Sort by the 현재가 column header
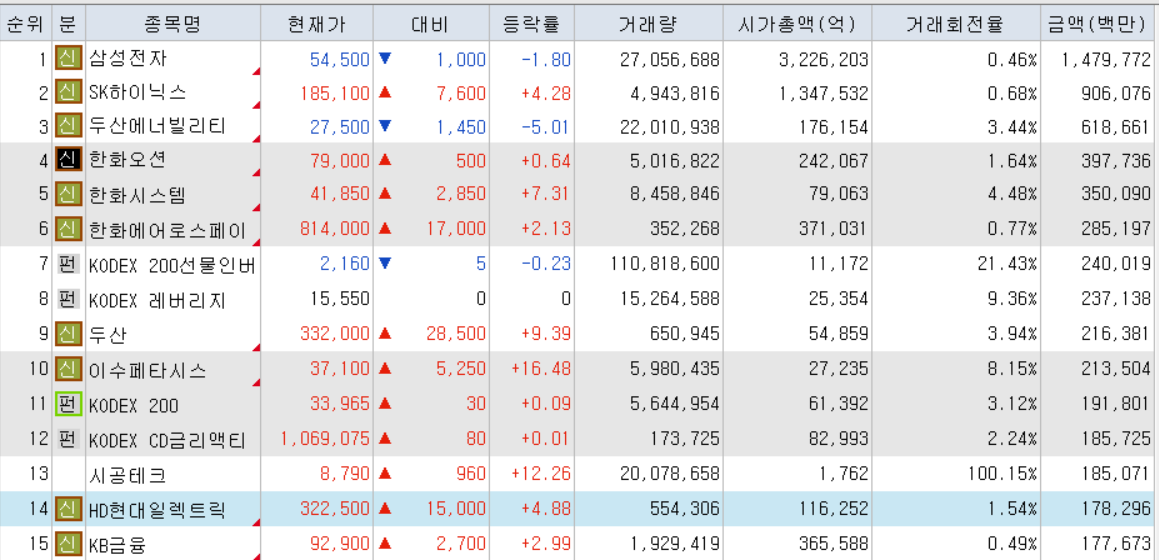Screen dimensions: 1159x560 (x=316, y=25)
